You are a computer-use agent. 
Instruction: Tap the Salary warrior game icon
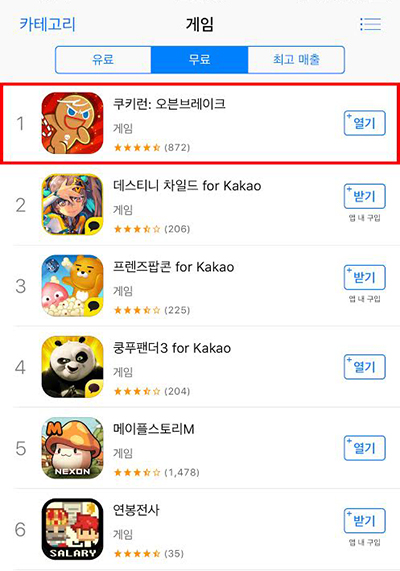(72, 529)
